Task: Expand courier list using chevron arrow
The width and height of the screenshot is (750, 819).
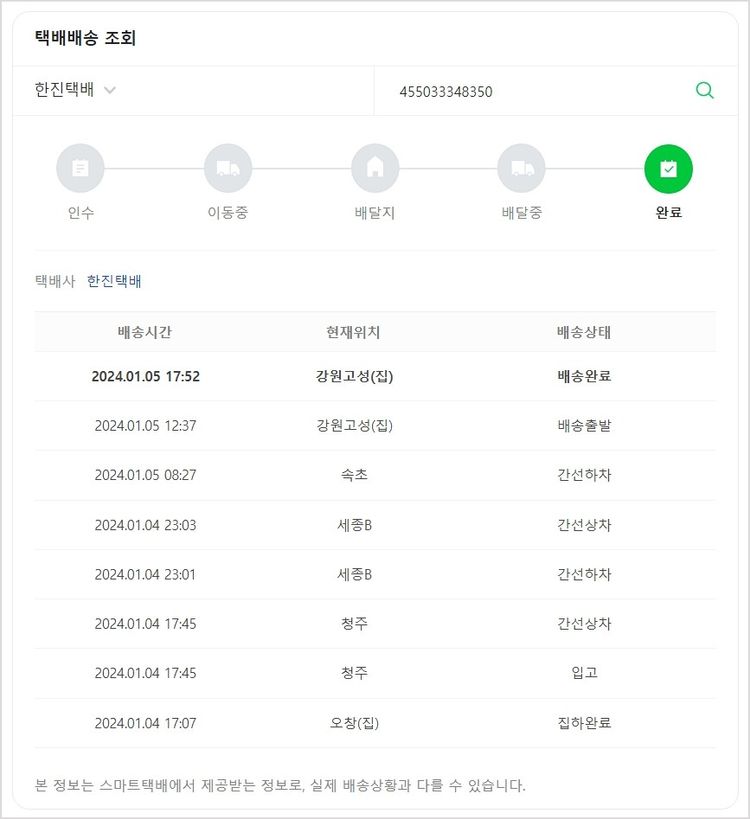Action: 110,90
